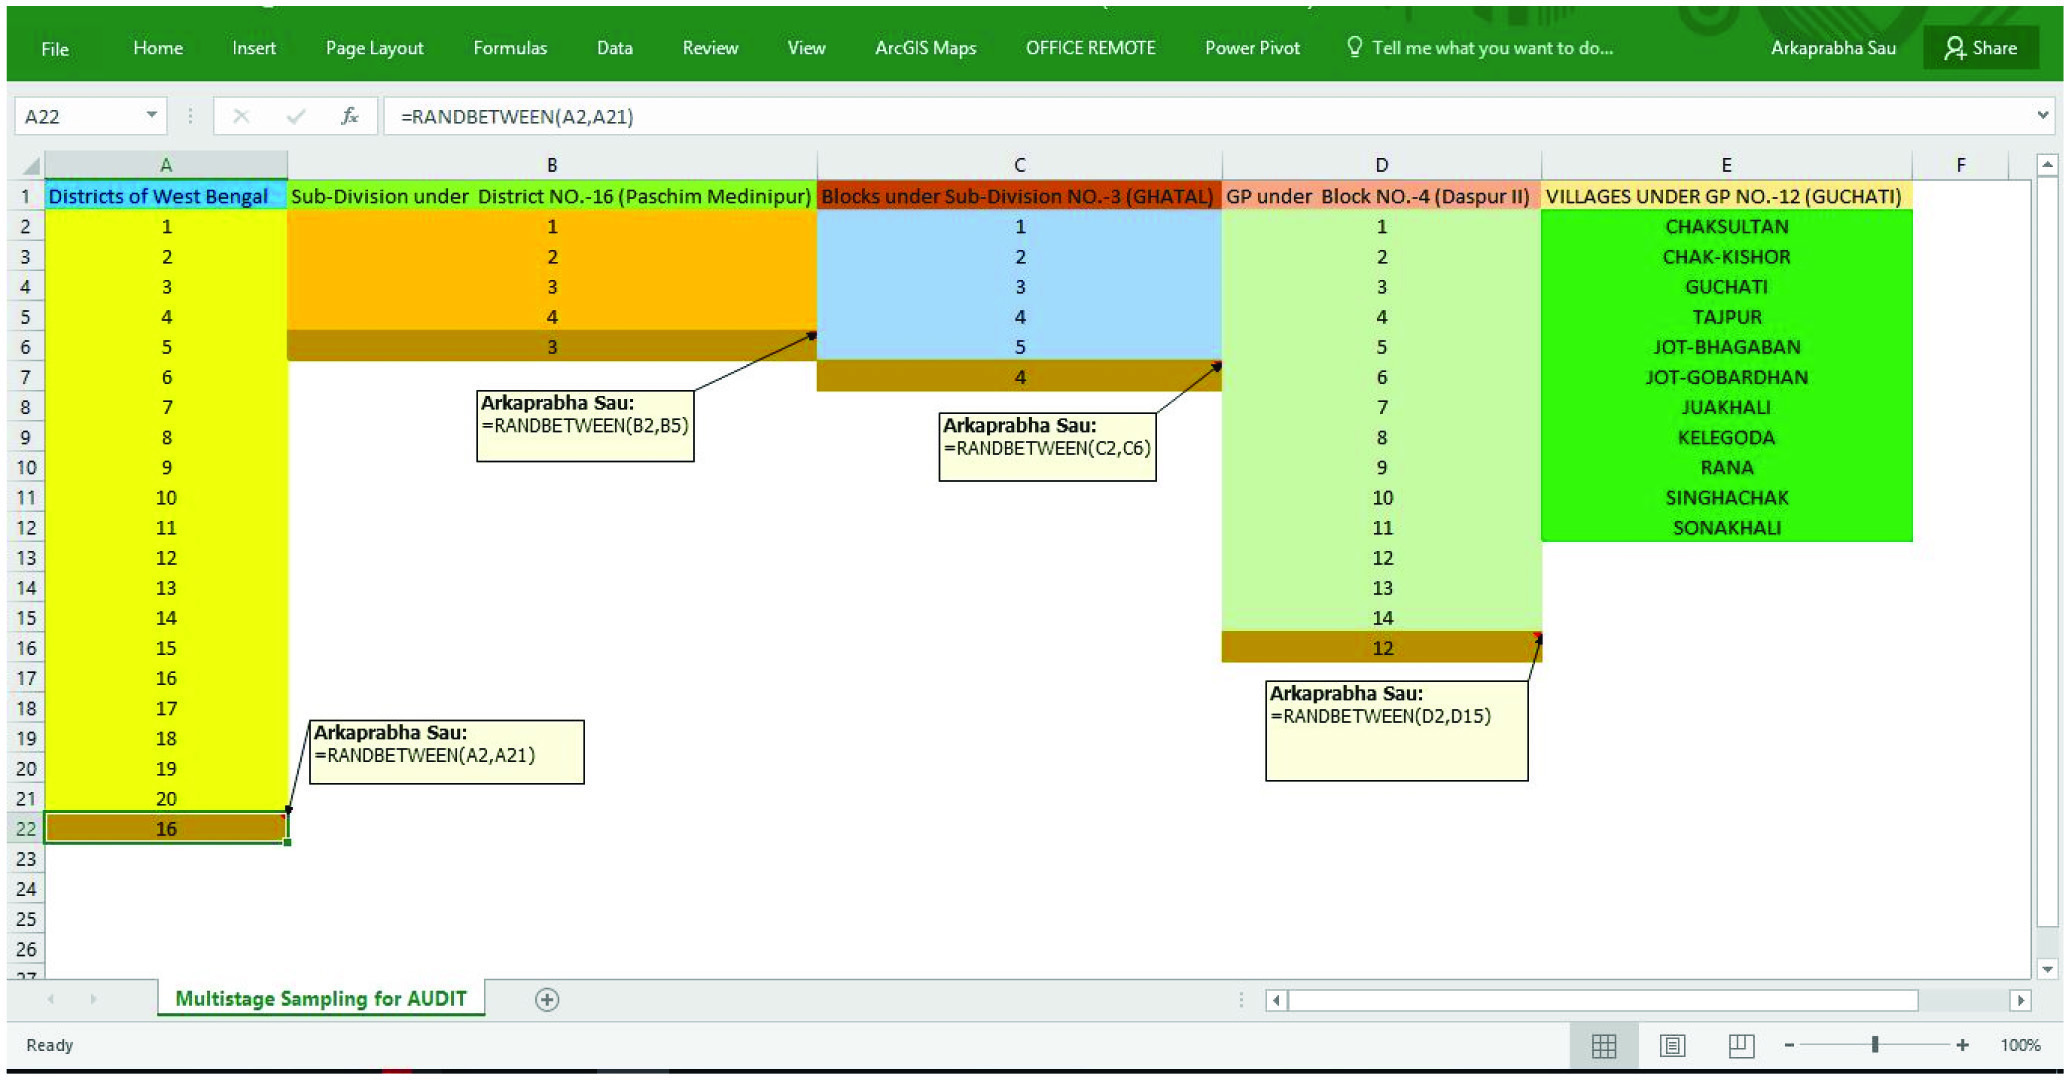
Task: Open the Formulas ribbon tab
Action: (509, 48)
